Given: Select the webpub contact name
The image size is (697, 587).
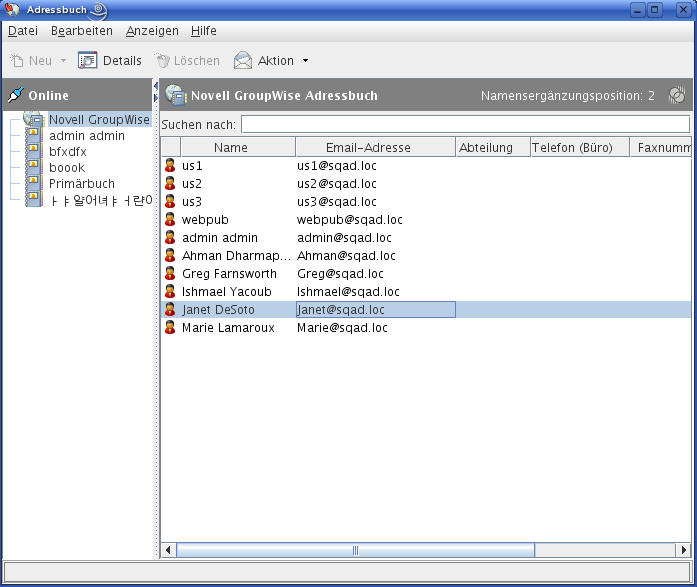Looking at the screenshot, I should pos(205,220).
